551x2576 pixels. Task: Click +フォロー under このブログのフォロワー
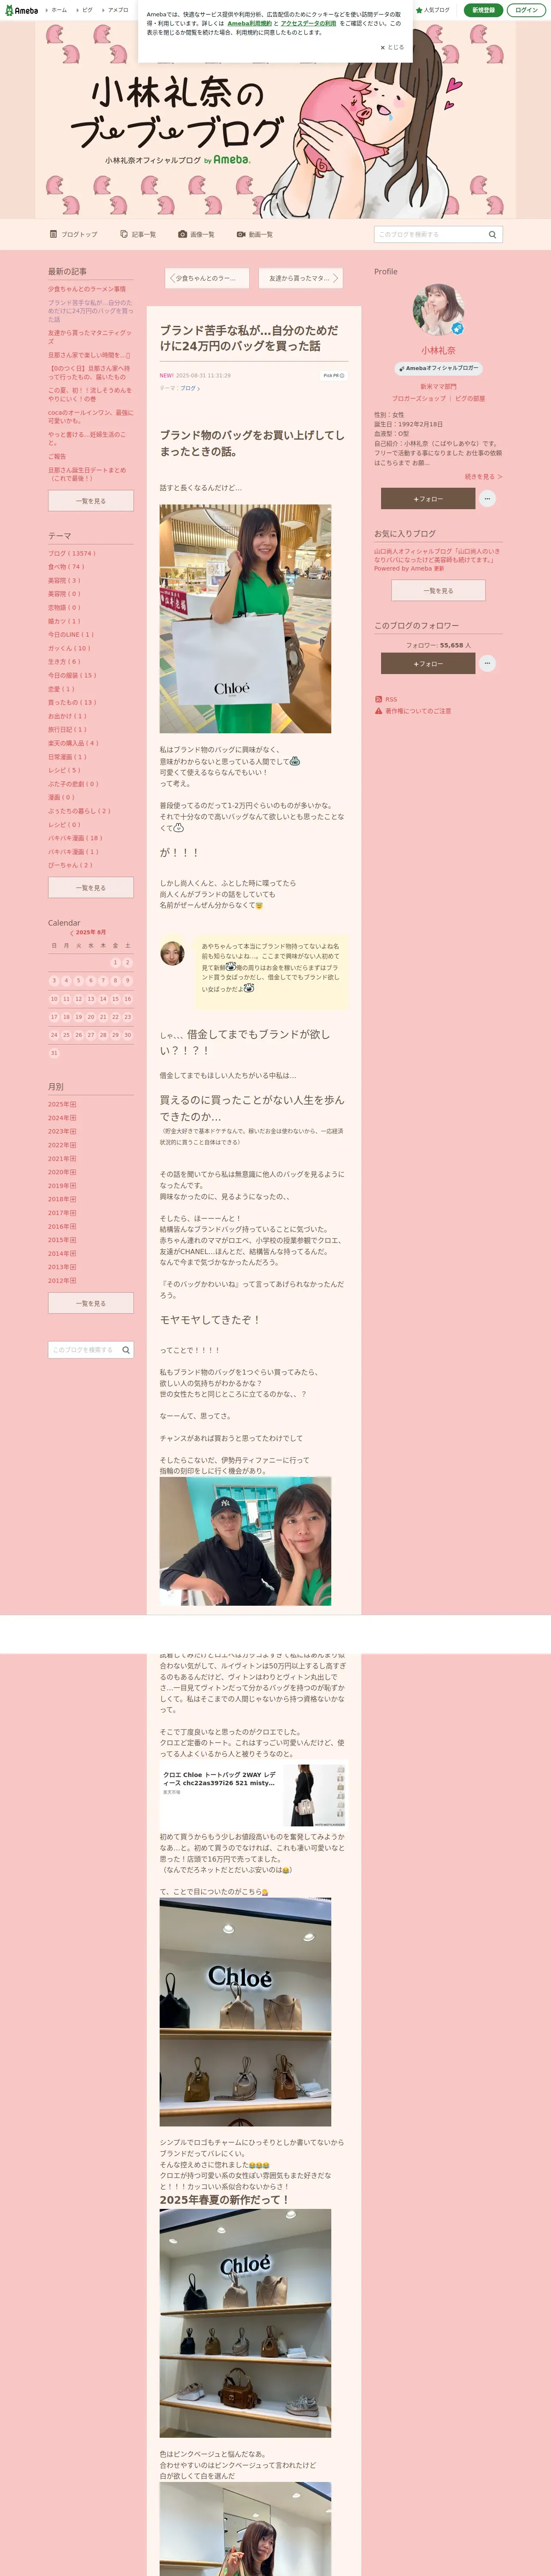(428, 663)
